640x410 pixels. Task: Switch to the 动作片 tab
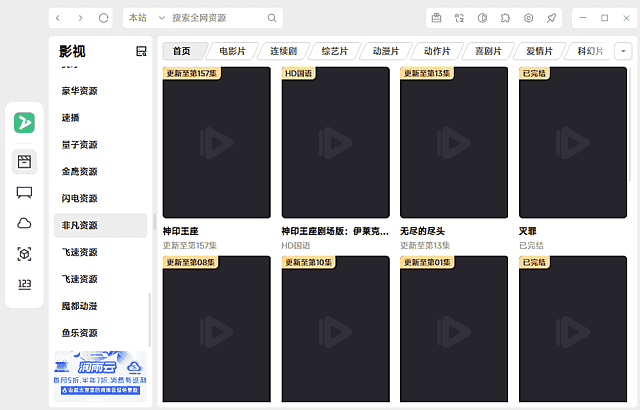pyautogui.click(x=437, y=51)
